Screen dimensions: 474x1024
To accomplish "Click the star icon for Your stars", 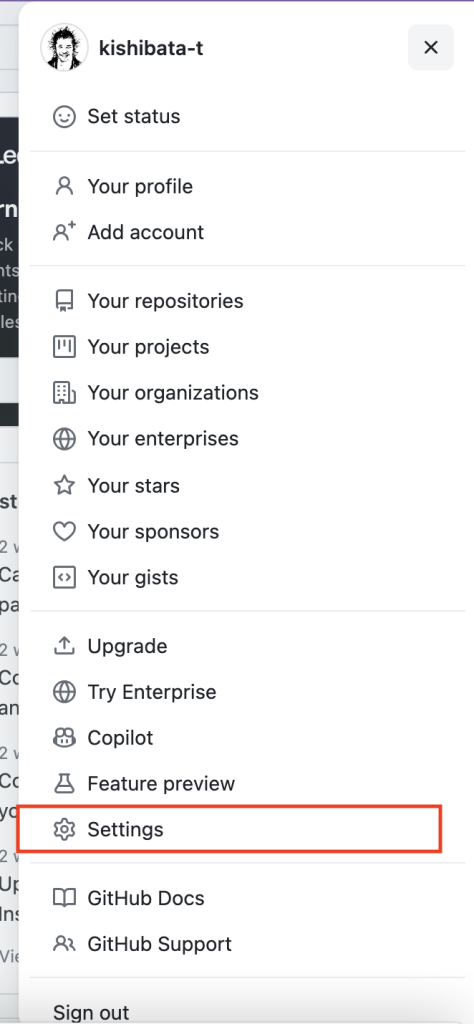I will tap(64, 485).
